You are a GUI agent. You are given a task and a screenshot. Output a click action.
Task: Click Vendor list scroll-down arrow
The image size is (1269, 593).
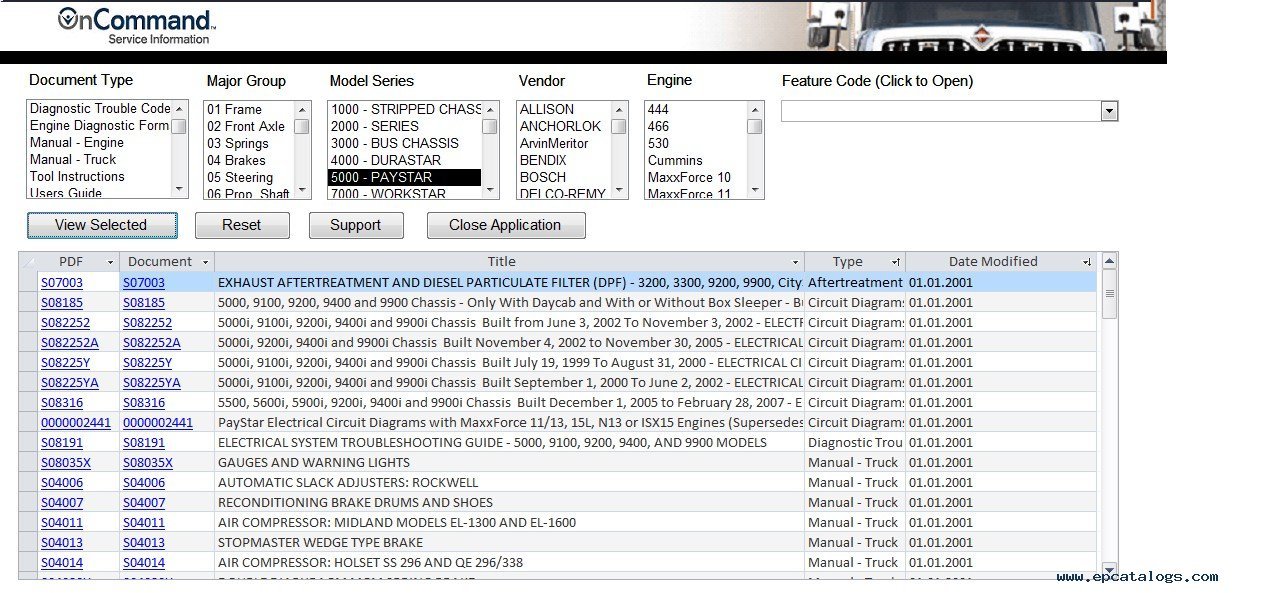(x=619, y=190)
